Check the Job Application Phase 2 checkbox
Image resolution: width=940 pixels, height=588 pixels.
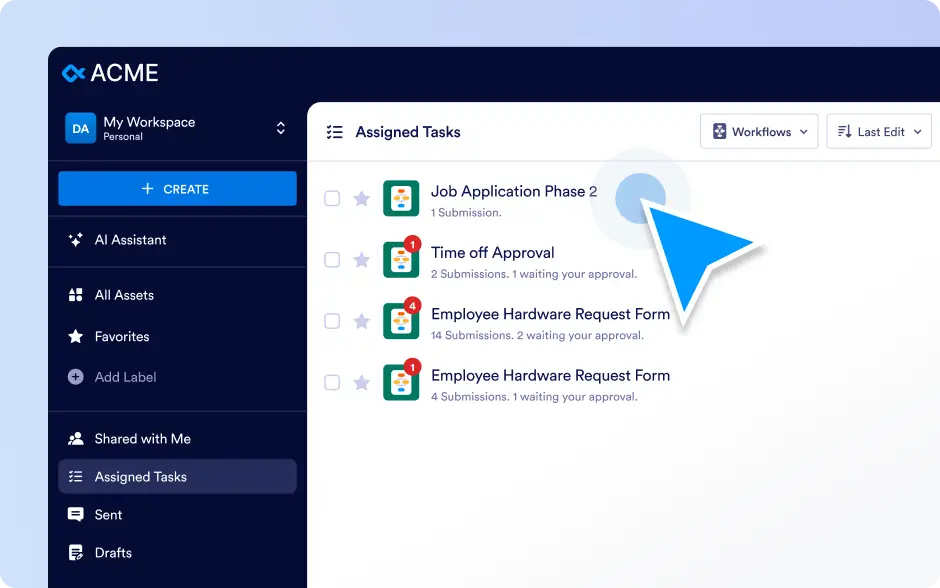click(332, 198)
